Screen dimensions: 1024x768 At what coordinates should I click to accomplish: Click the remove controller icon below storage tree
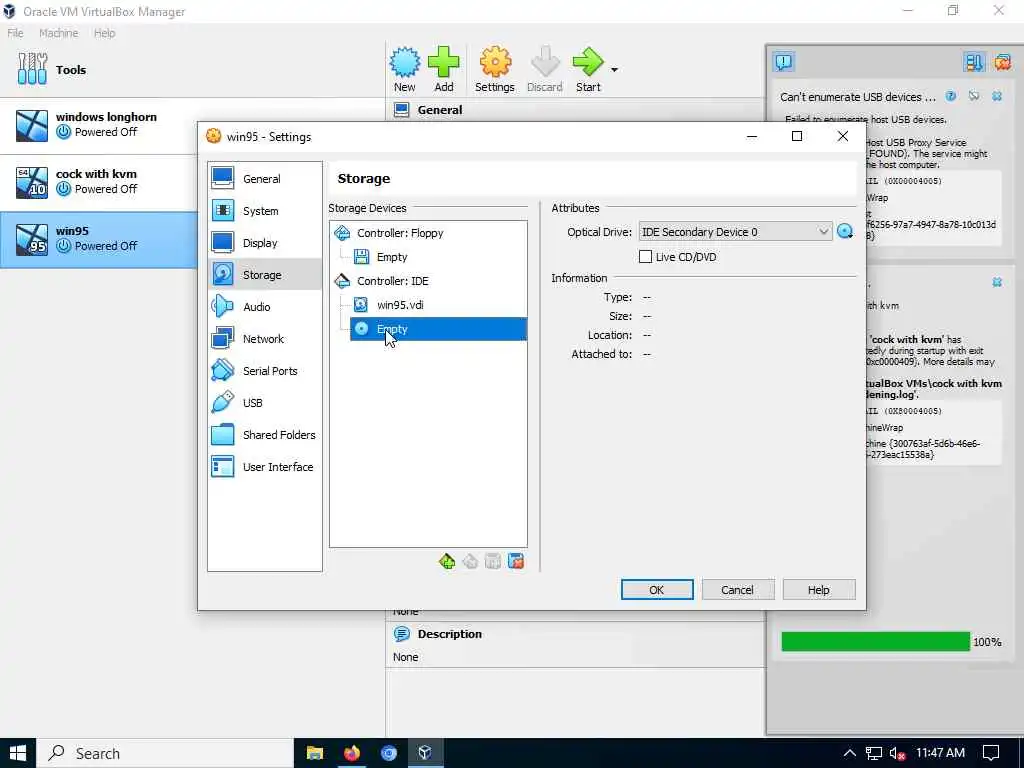tap(470, 561)
